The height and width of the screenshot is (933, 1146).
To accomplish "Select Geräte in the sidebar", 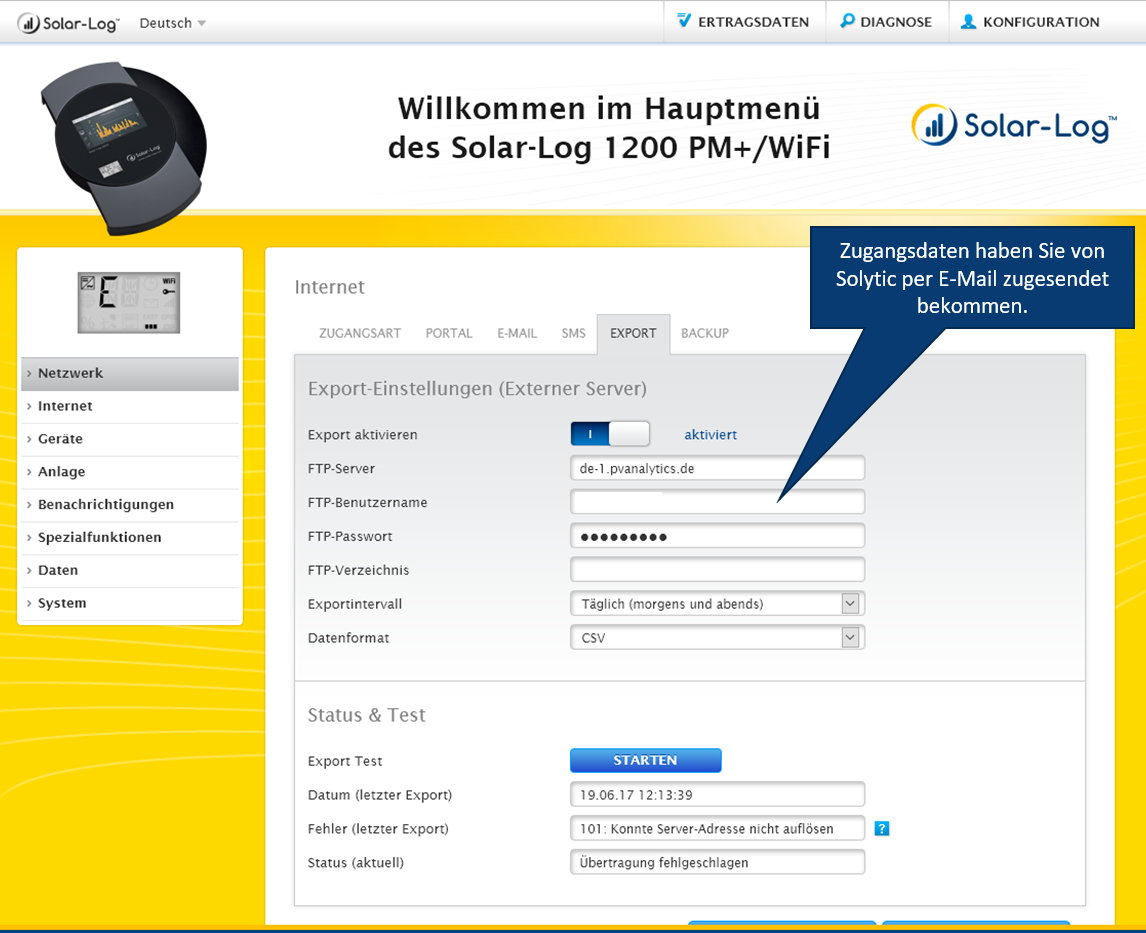I will tap(130, 439).
